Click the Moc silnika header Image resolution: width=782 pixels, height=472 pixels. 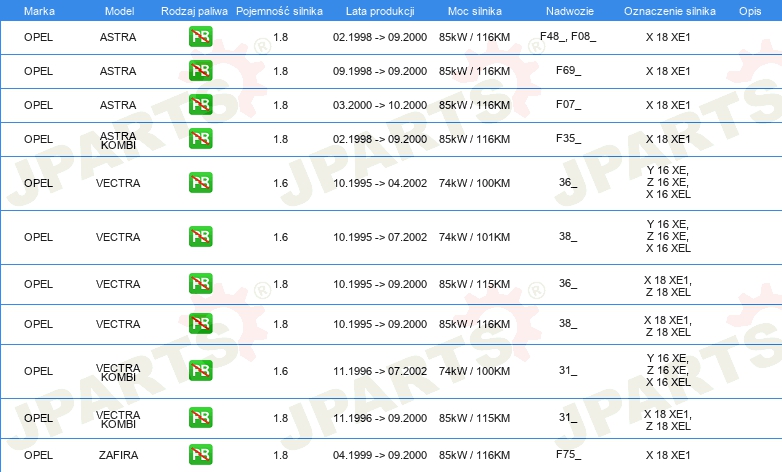475,11
